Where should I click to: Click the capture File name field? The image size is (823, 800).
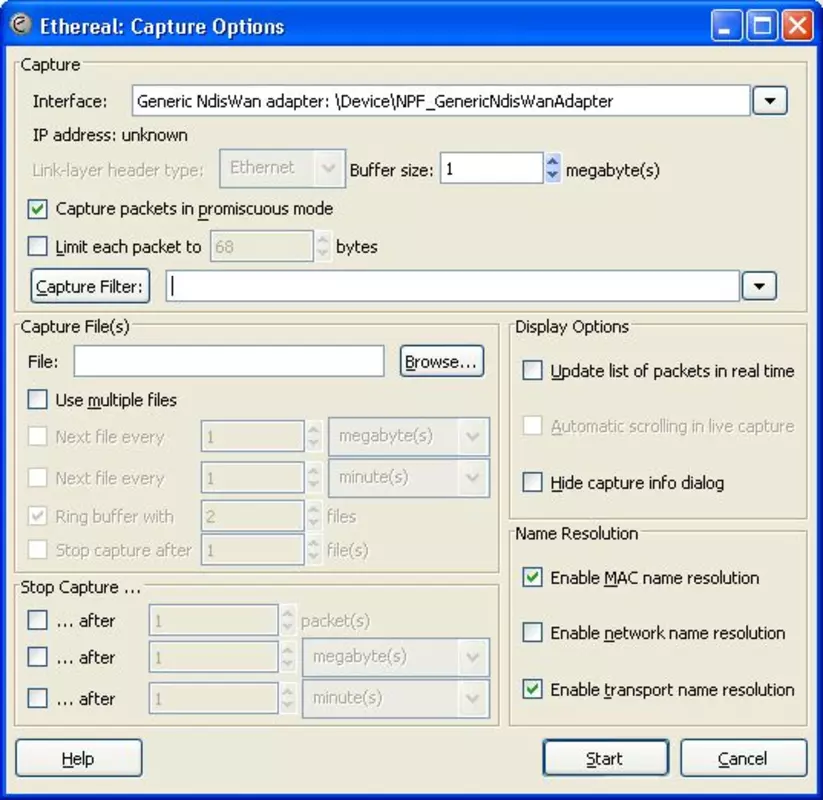[229, 361]
